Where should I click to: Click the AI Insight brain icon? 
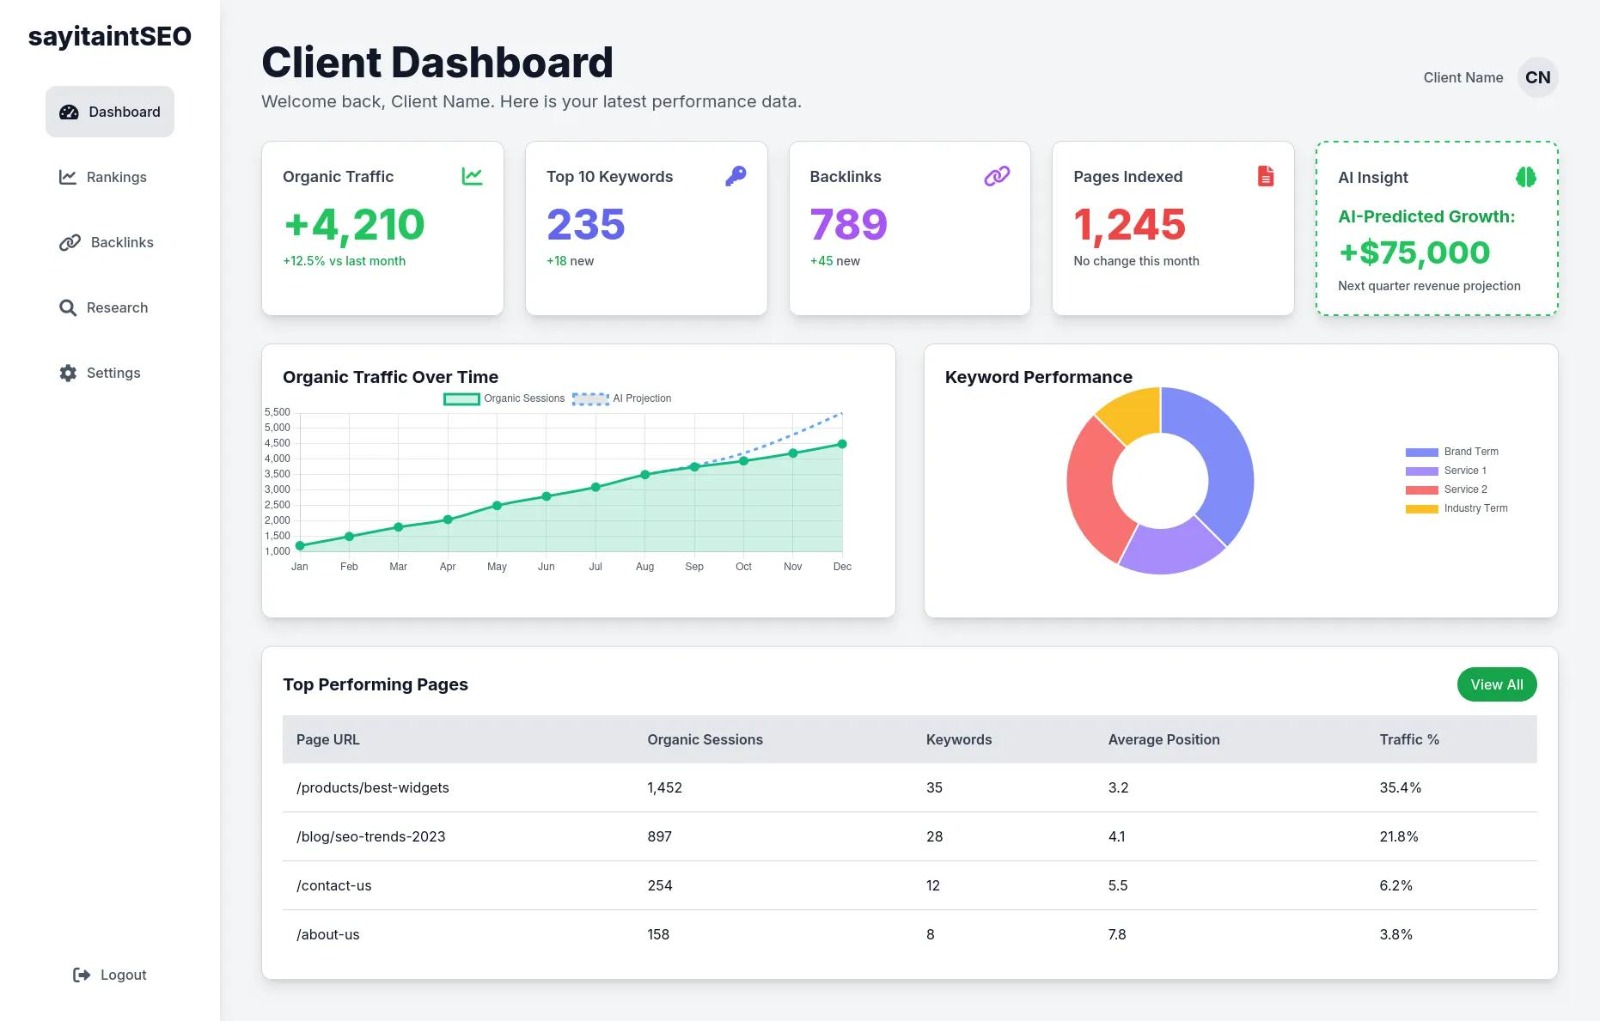pos(1526,177)
